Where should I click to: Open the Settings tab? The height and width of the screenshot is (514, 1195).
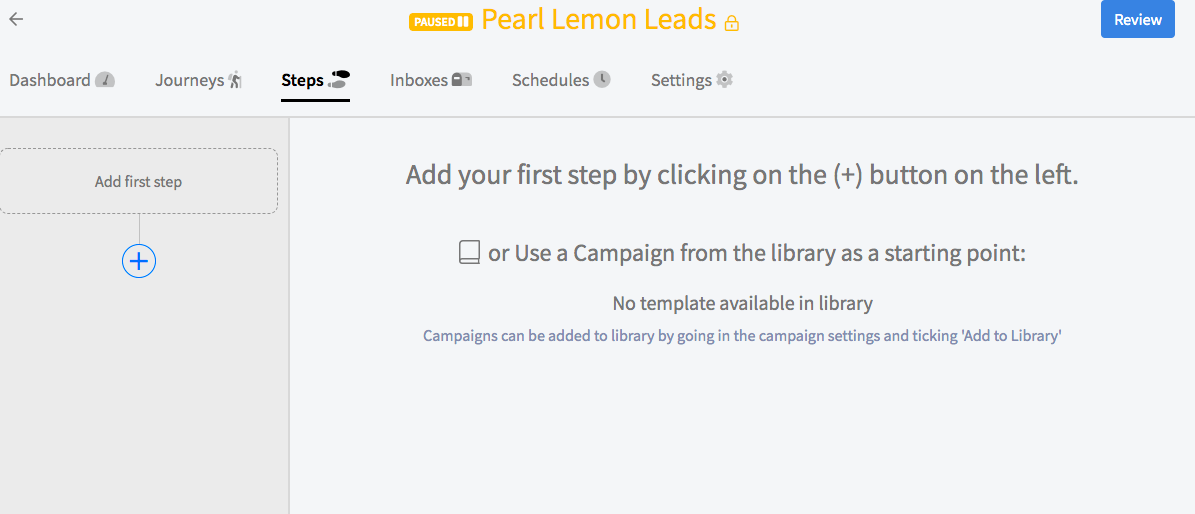tap(691, 80)
